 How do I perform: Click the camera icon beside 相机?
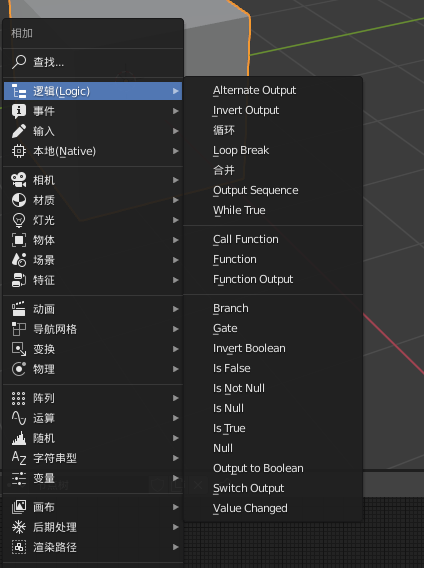[19, 180]
